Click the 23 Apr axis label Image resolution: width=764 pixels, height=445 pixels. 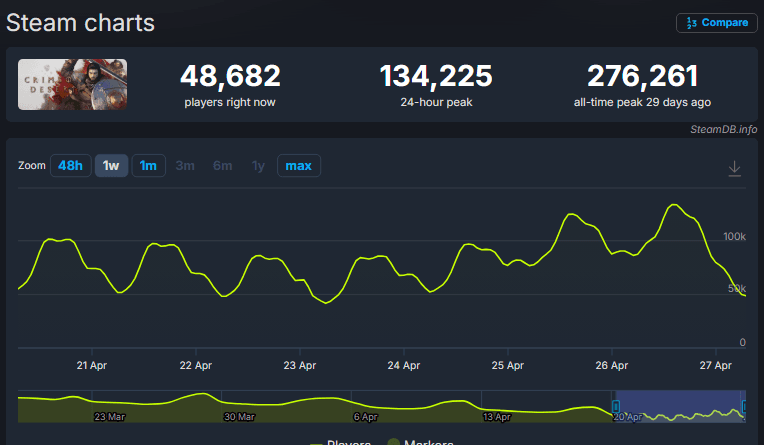(300, 365)
